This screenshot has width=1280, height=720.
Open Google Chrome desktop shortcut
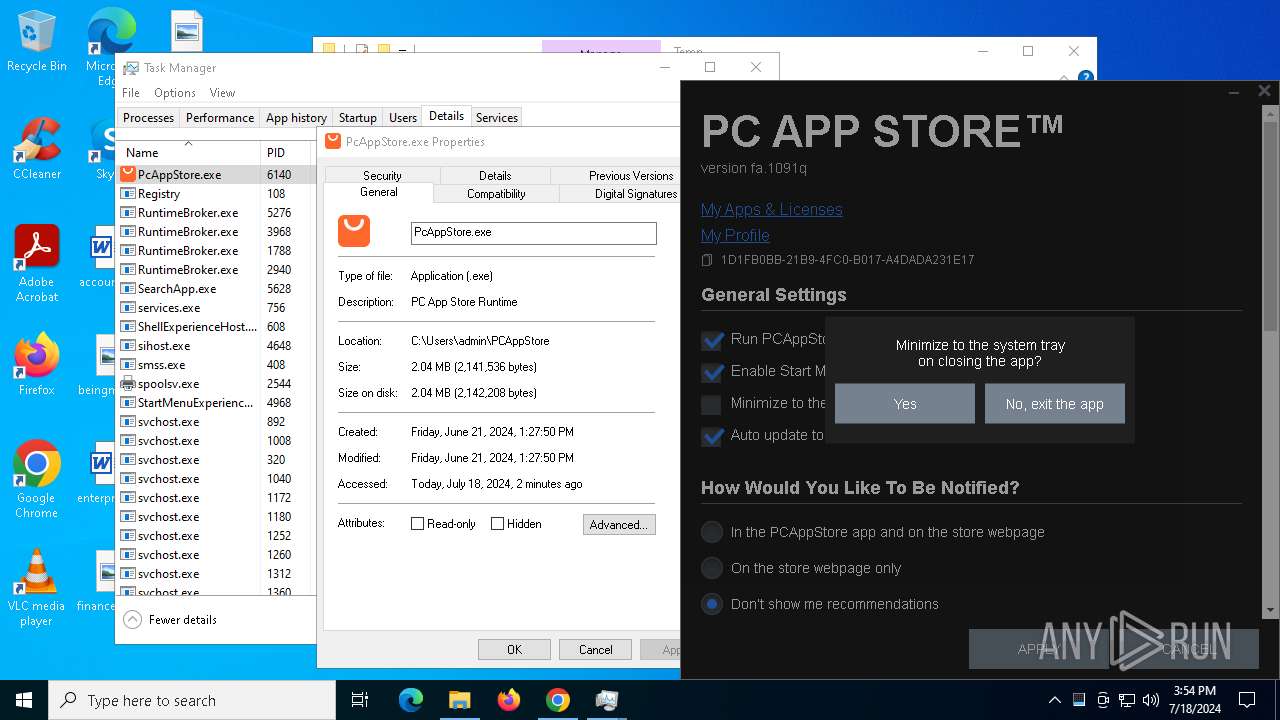pos(36,480)
